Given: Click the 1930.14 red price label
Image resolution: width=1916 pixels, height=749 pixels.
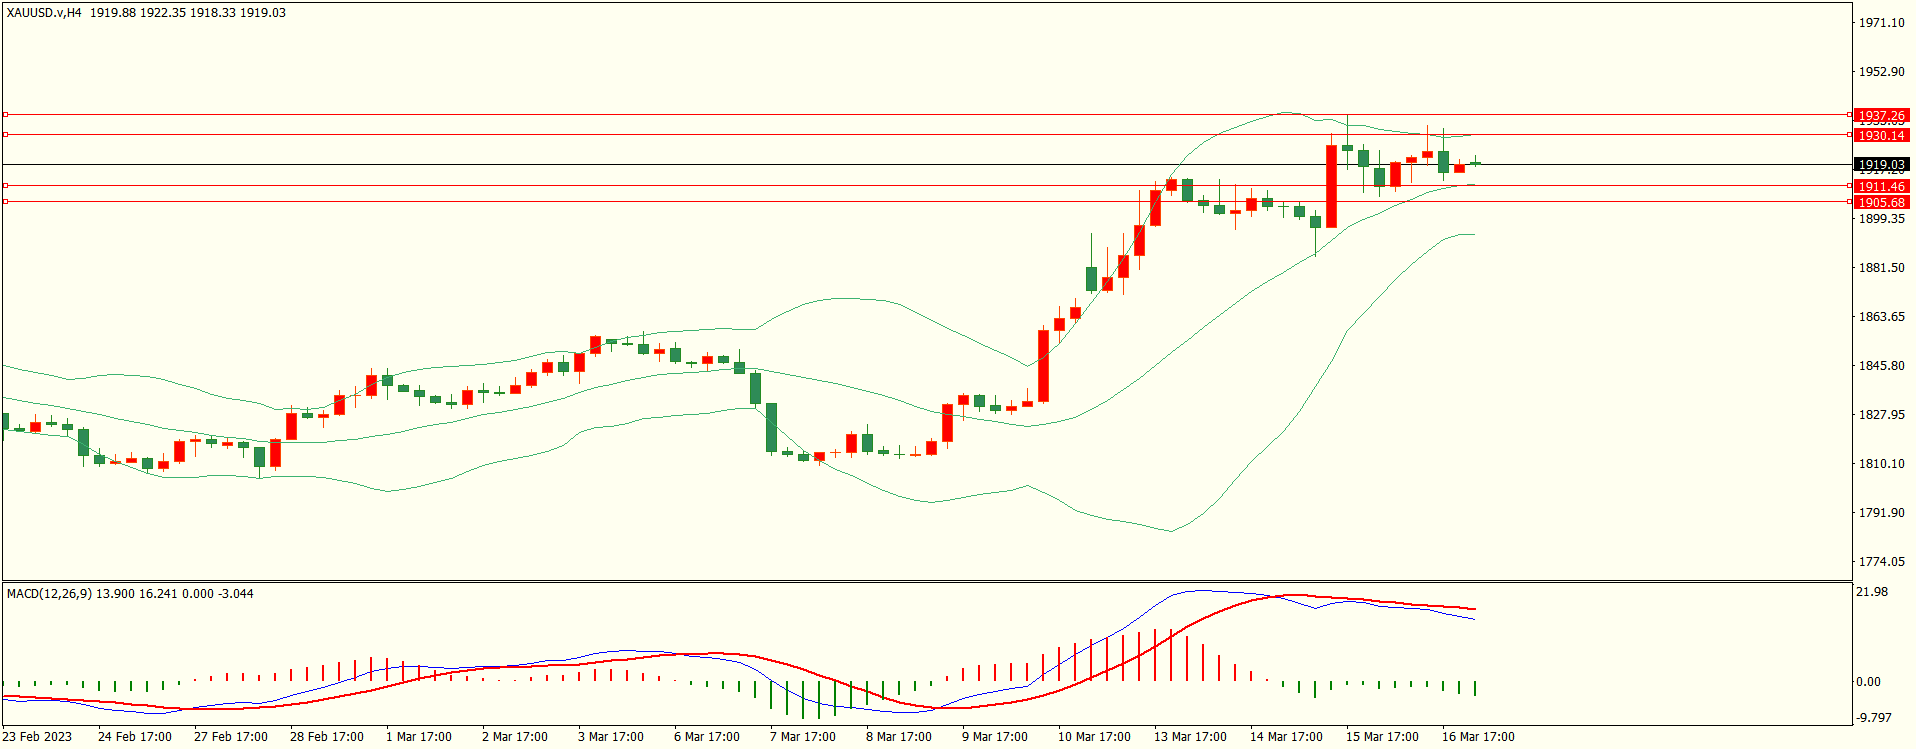Looking at the screenshot, I should (x=1881, y=135).
